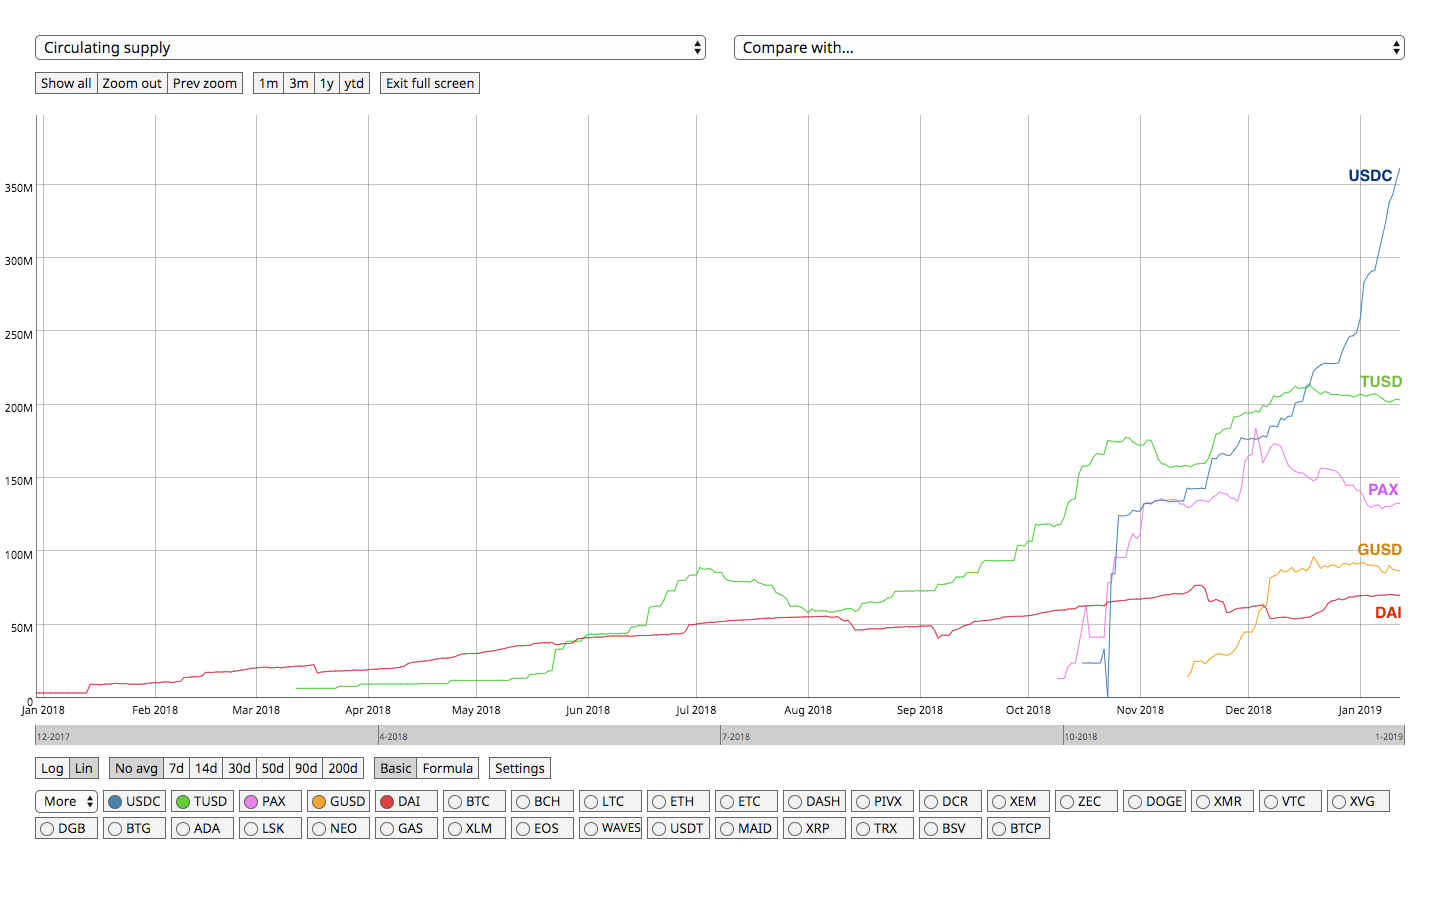The image size is (1440, 900).
Task: Open the Compare with... dropdown
Action: pyautogui.click(x=1069, y=48)
